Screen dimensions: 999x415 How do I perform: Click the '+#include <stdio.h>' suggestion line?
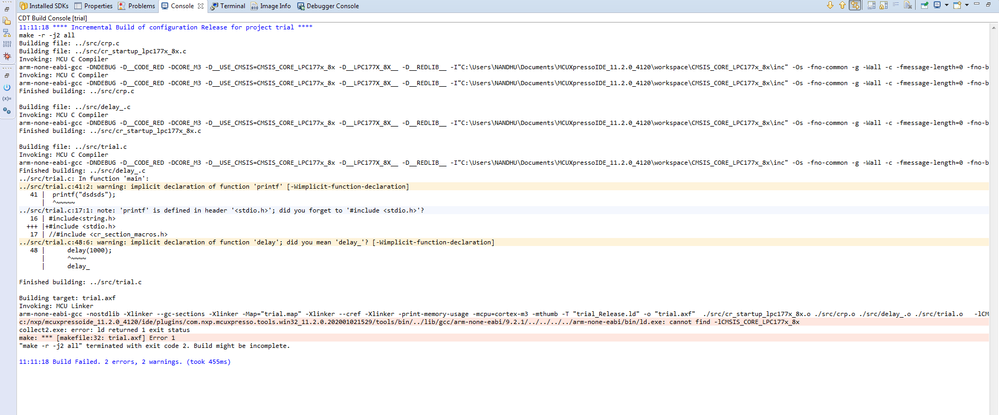click(x=80, y=226)
